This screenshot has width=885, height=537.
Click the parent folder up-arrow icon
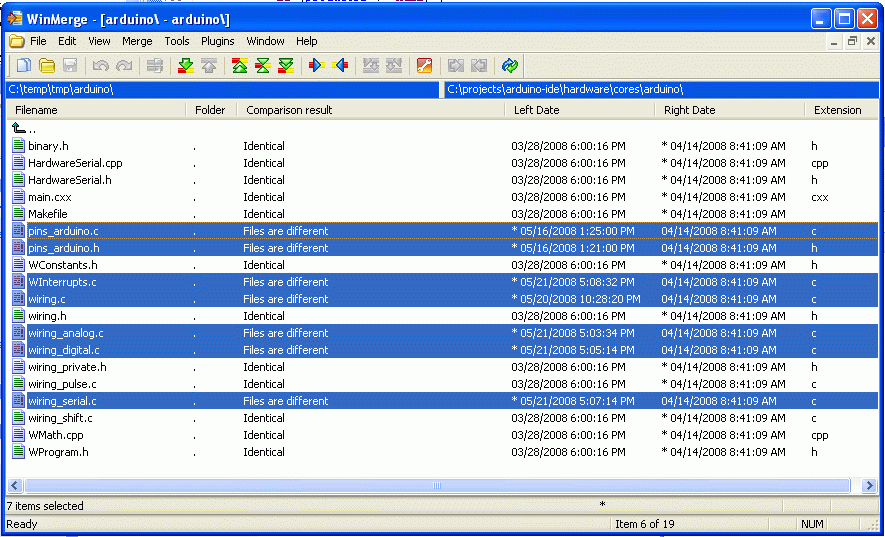tap(19, 129)
